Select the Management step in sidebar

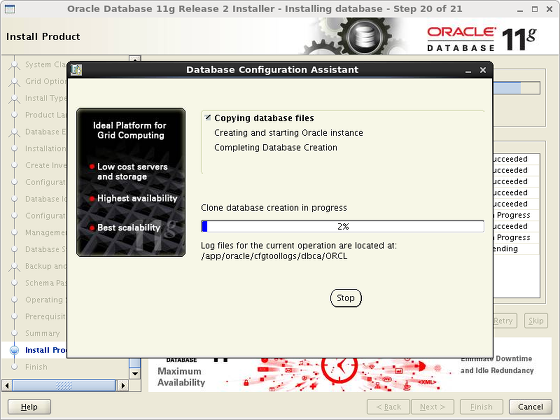coord(45,232)
